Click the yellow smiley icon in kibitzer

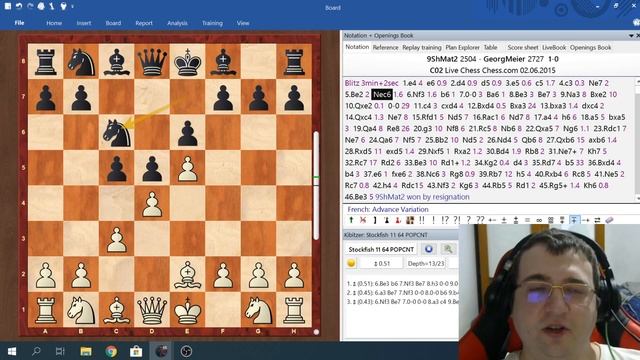pos(351,263)
